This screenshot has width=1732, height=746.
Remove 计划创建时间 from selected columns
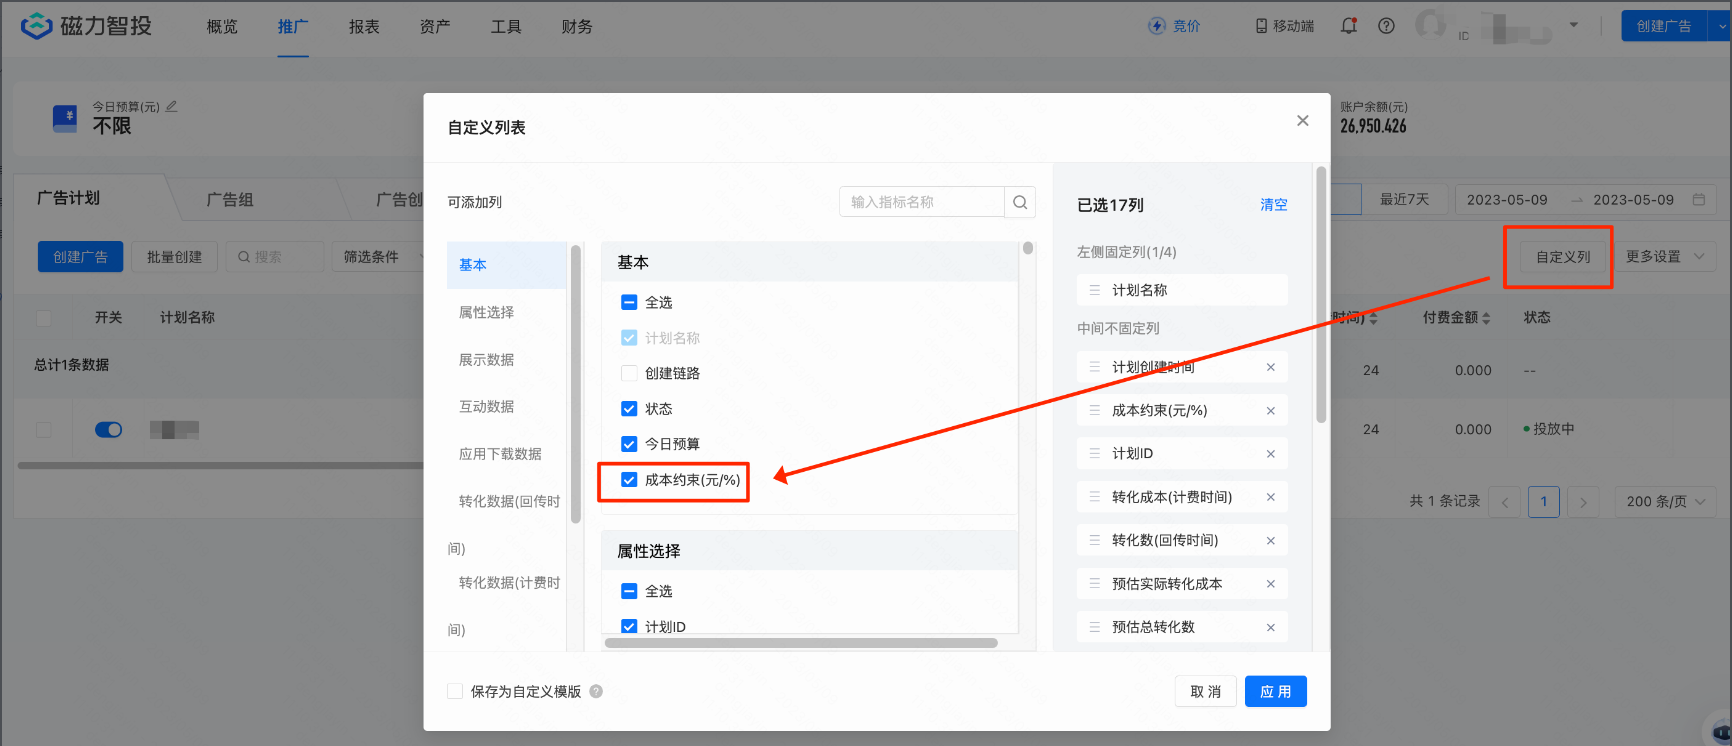point(1271,367)
